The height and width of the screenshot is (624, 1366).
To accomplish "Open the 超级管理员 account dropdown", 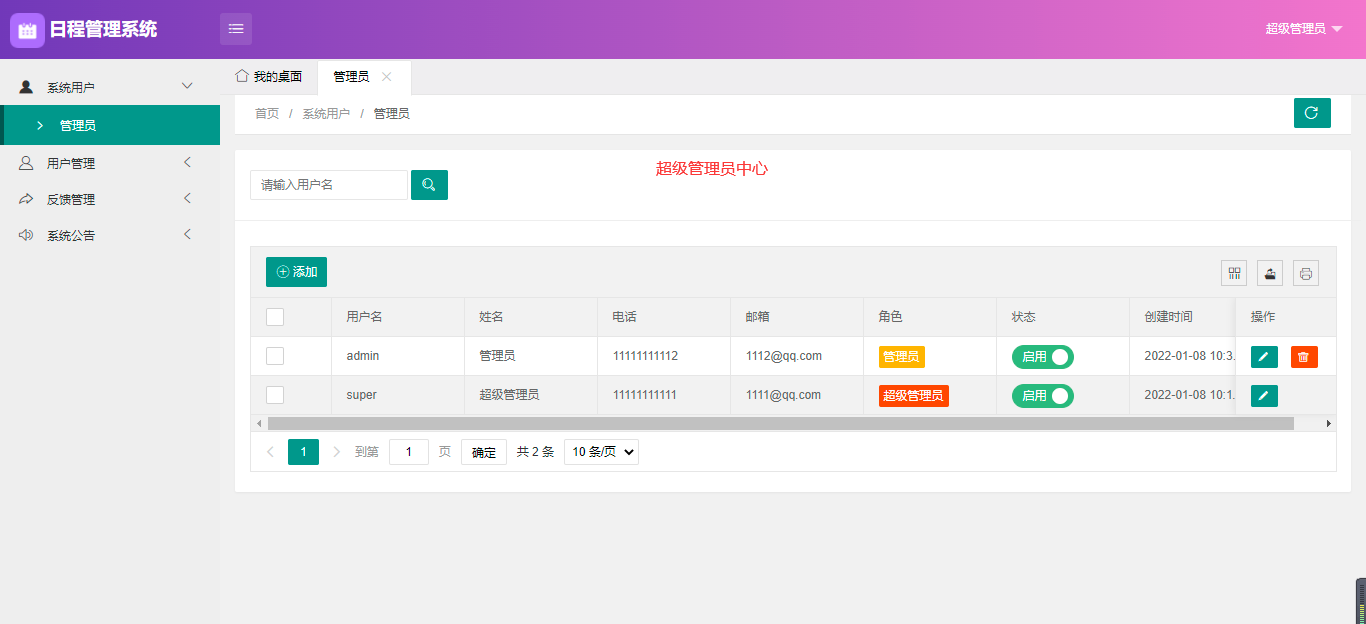I will coord(1304,29).
